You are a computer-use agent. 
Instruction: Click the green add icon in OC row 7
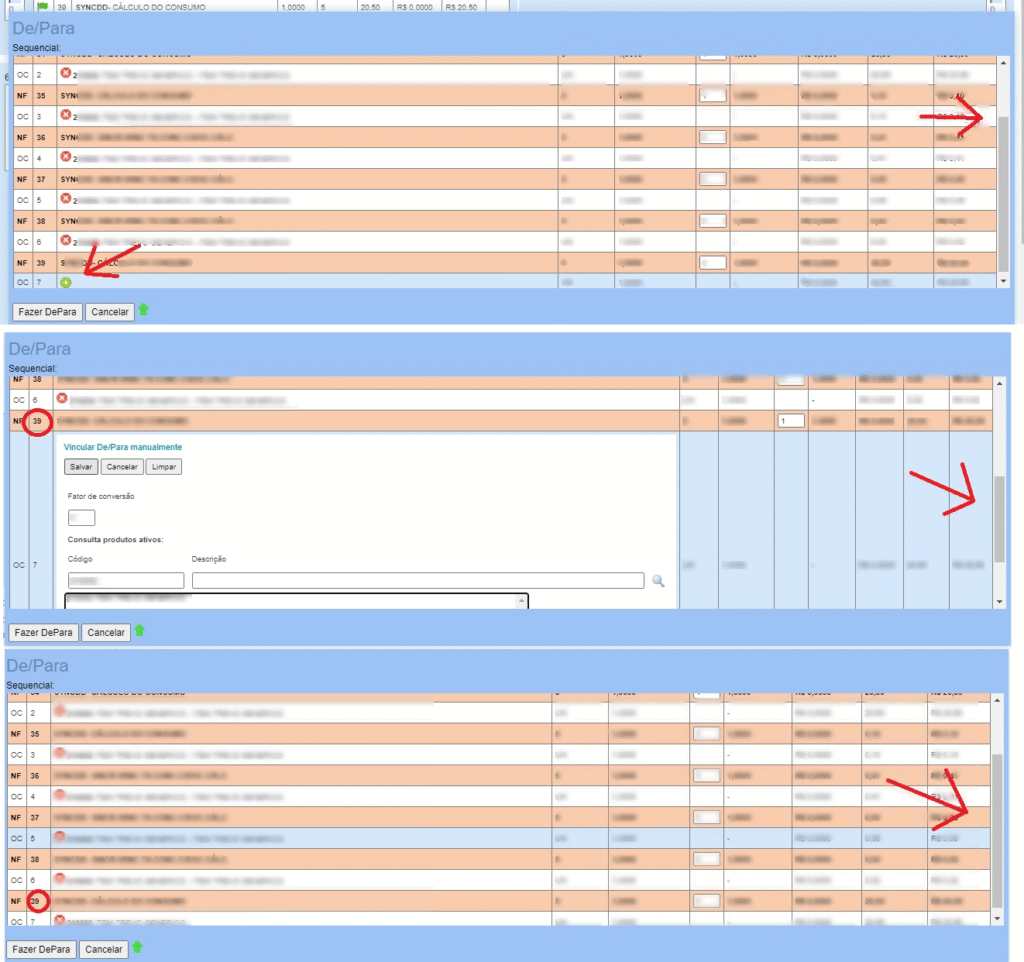[x=66, y=283]
